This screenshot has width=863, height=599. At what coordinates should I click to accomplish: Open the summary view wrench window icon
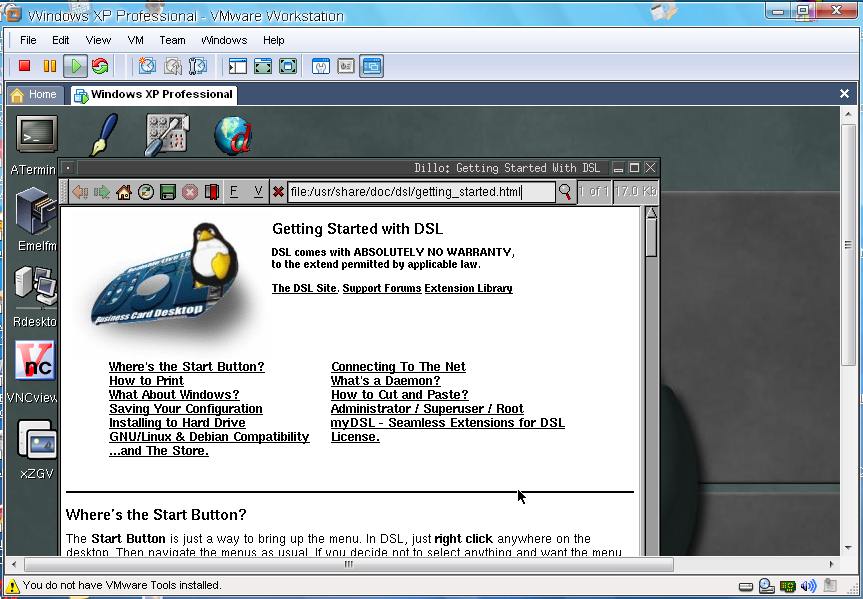pyautogui.click(x=321, y=67)
